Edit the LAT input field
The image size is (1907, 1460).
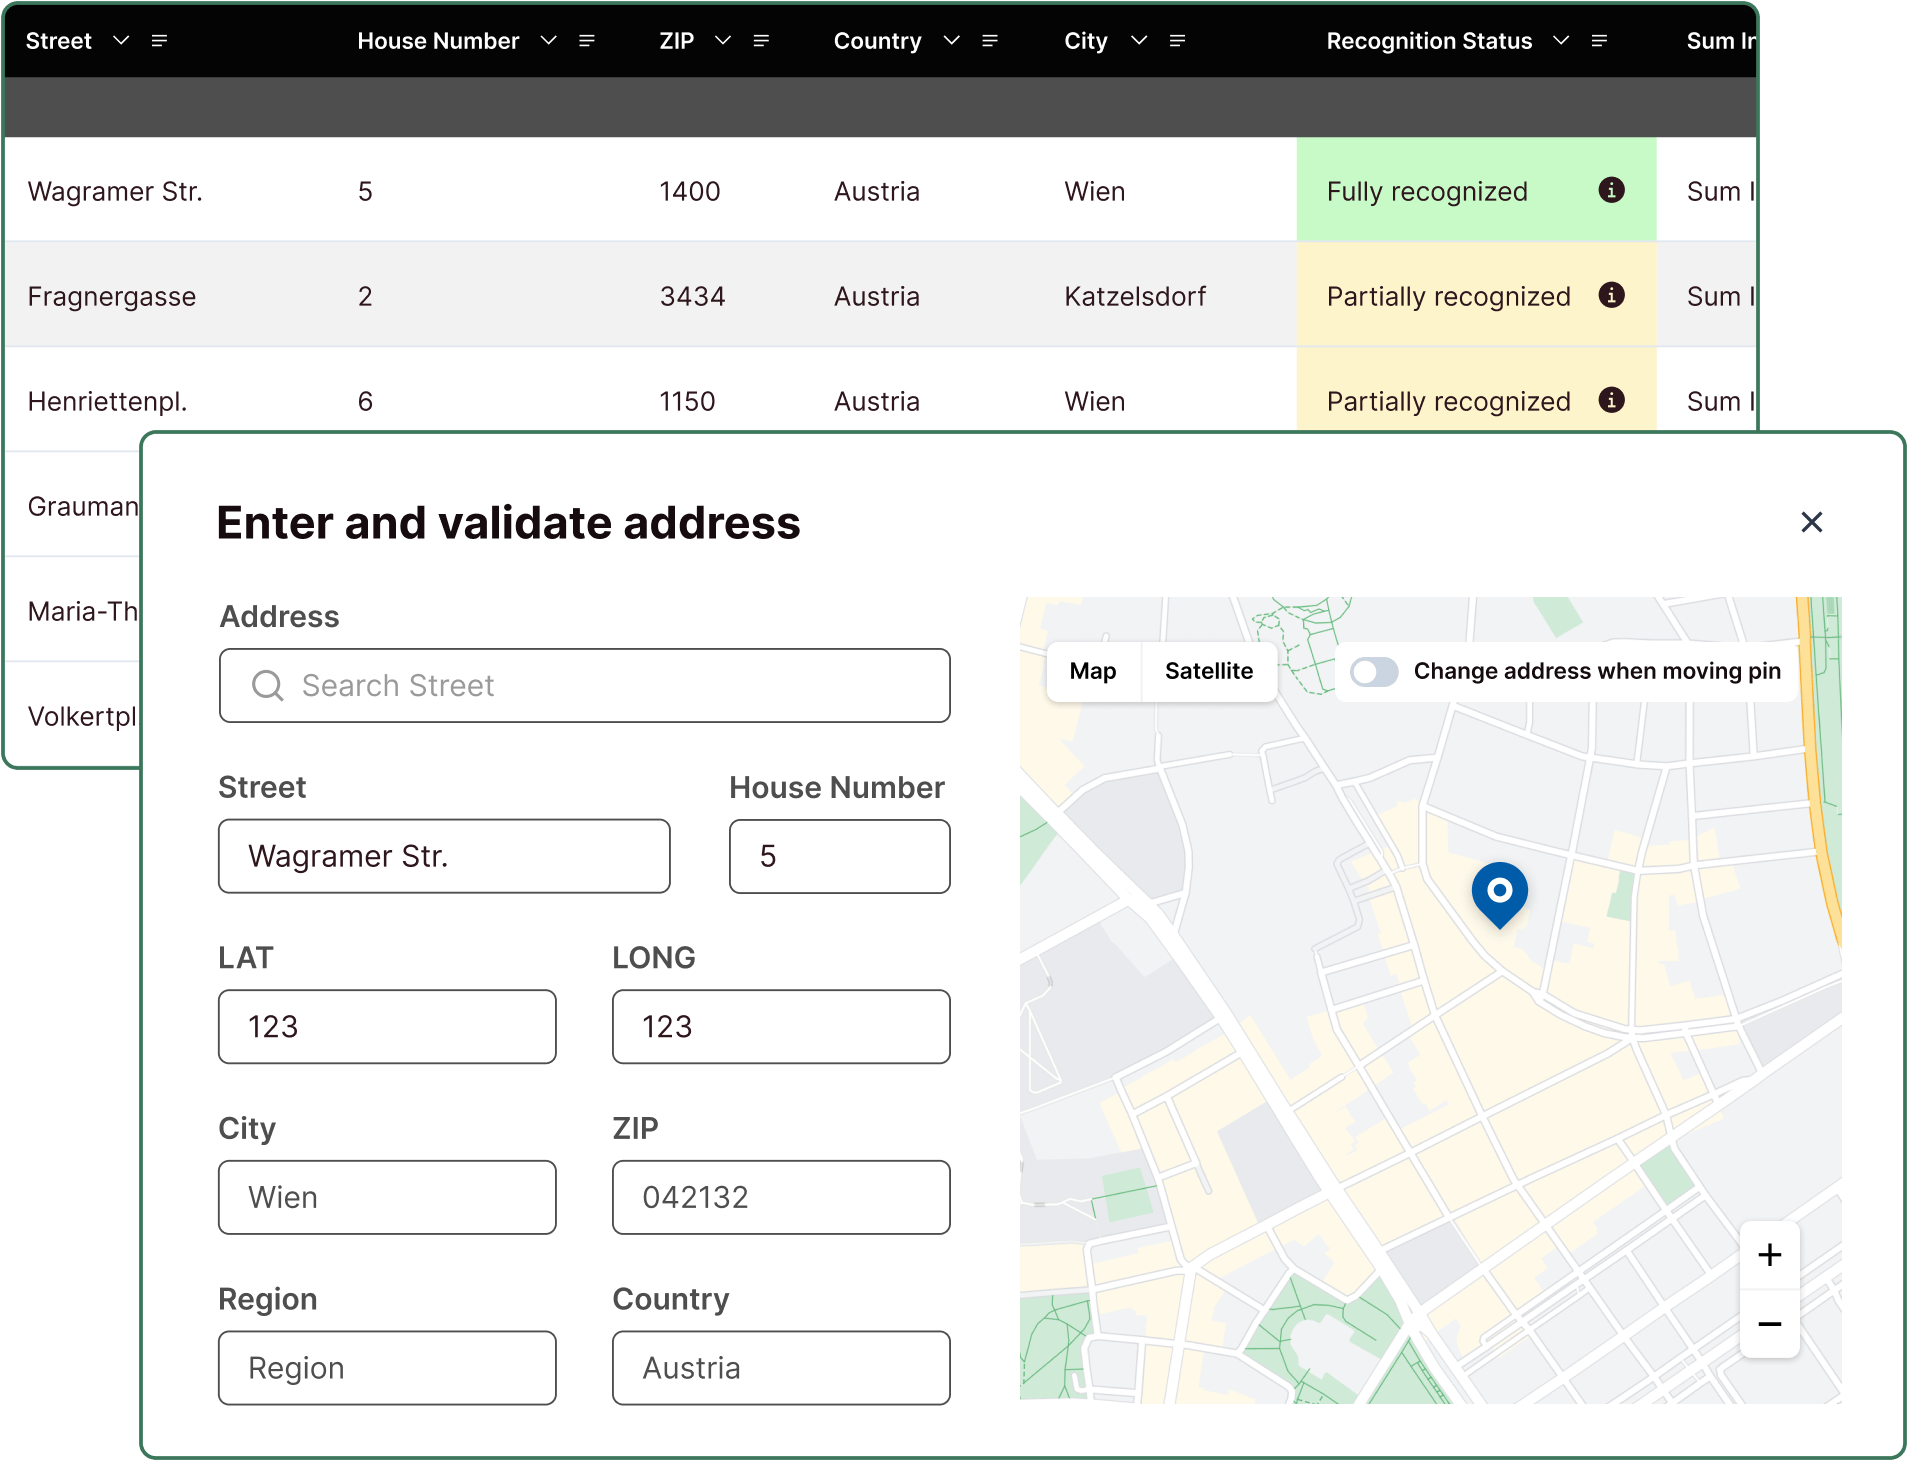pos(387,1027)
